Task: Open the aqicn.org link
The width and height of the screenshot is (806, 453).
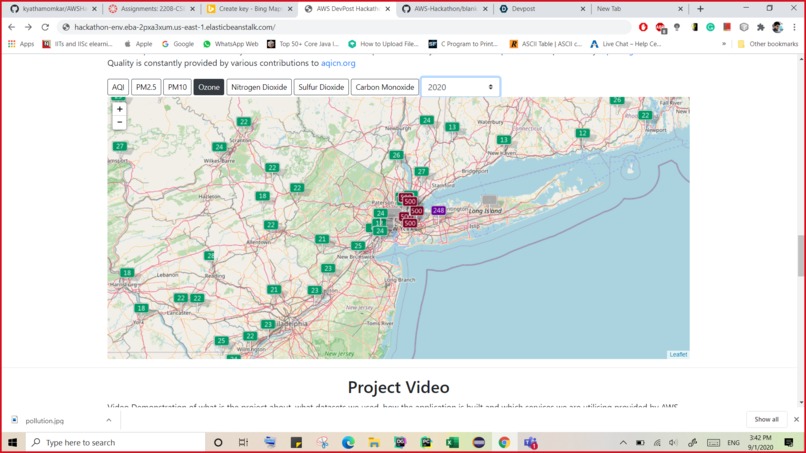Action: (338, 63)
